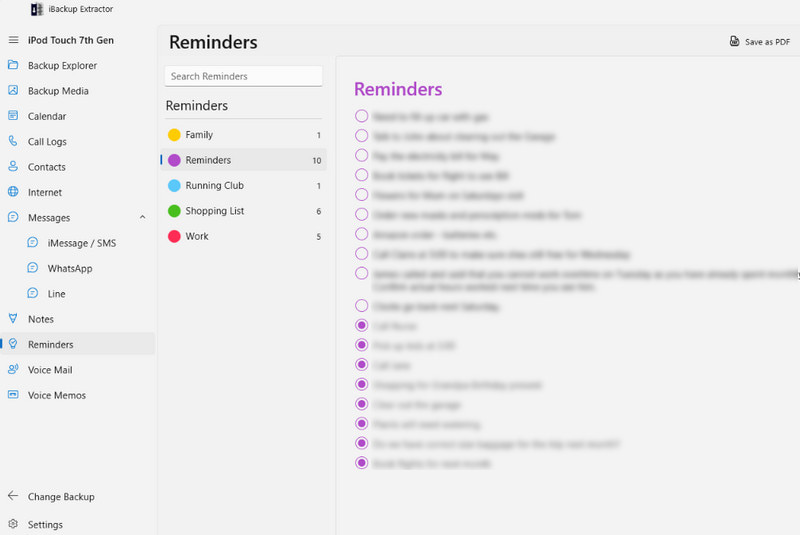Viewport: 800px width, 535px height.
Task: Open the Calendar icon in sidebar
Action: (13, 116)
